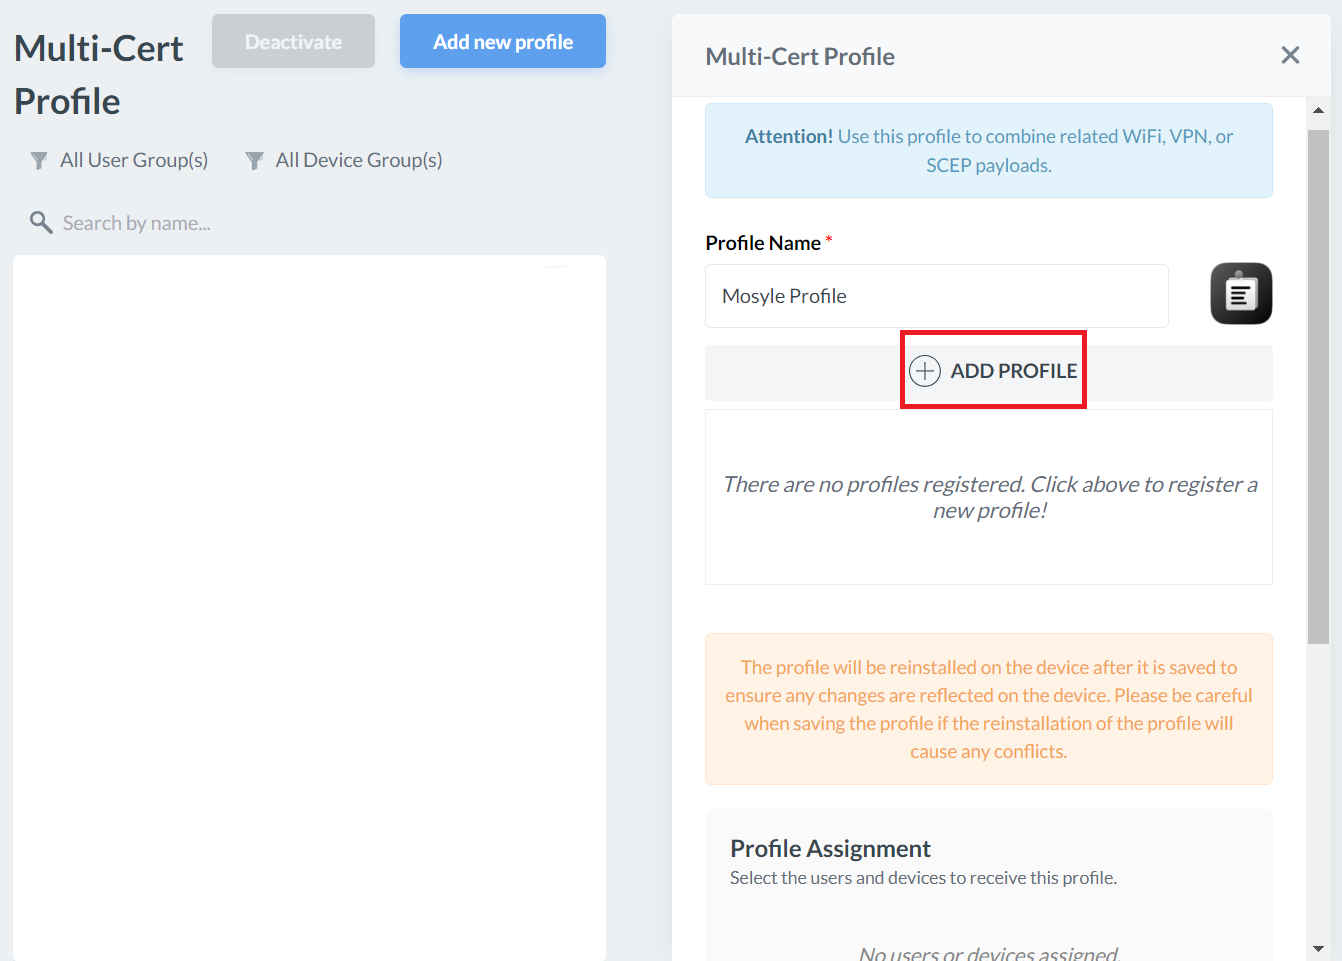Click the funnel icon beside All User Group(s)
The height and width of the screenshot is (961, 1342).
(x=39, y=161)
